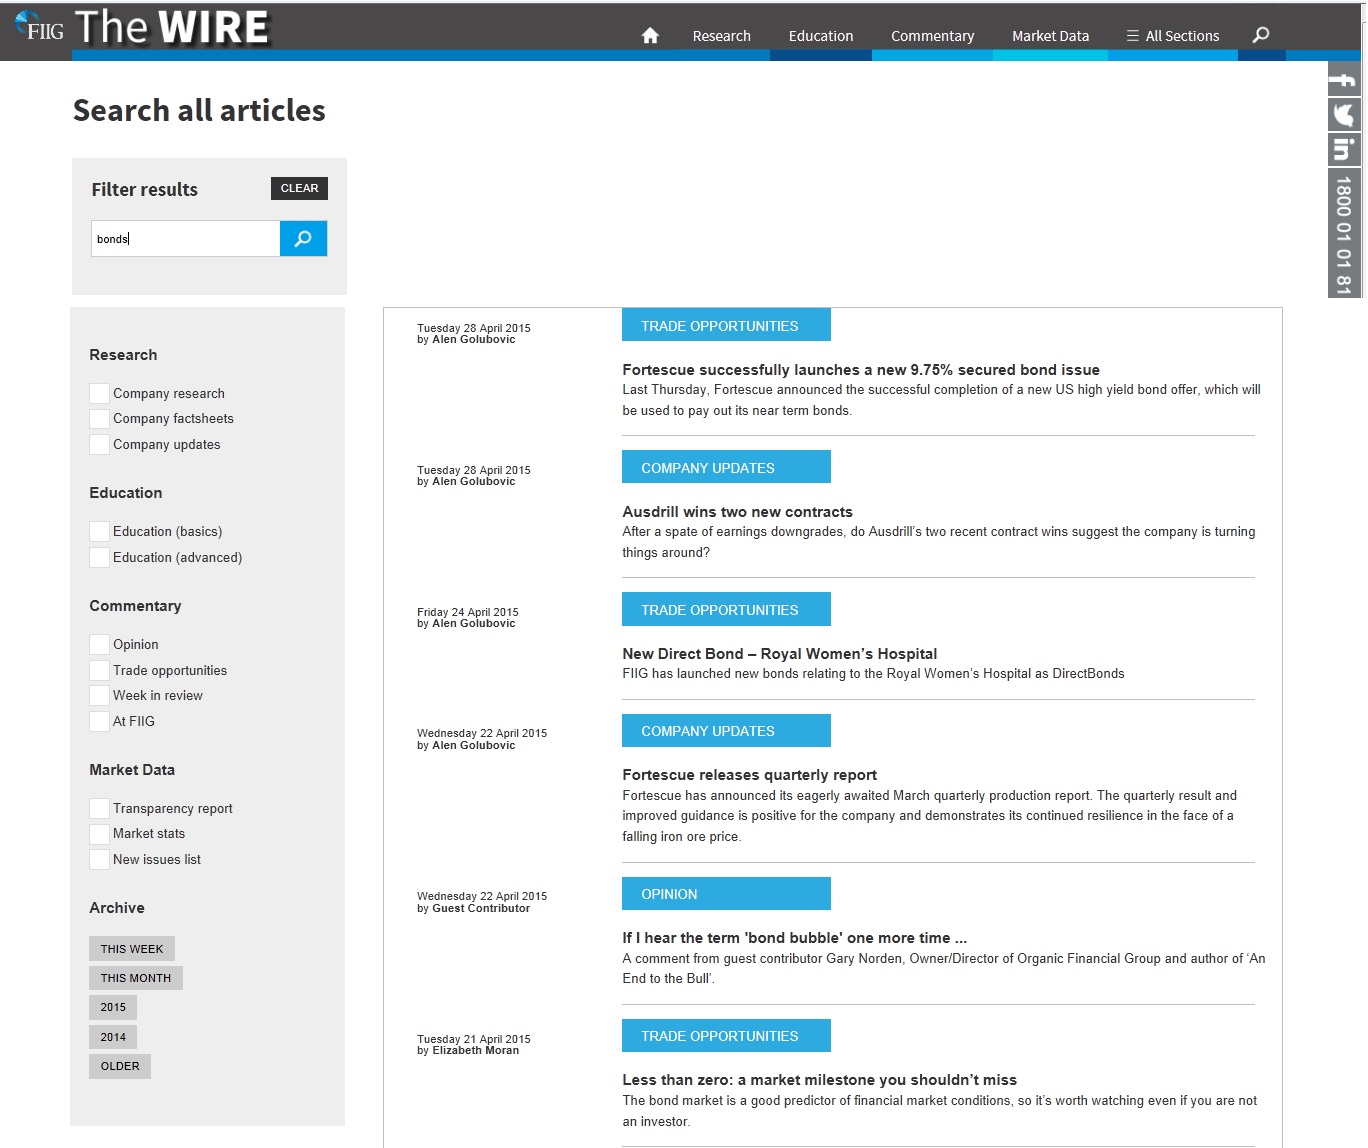This screenshot has height=1148, width=1368.
Task: Enable the Trade opportunities filter checkbox
Action: click(99, 670)
